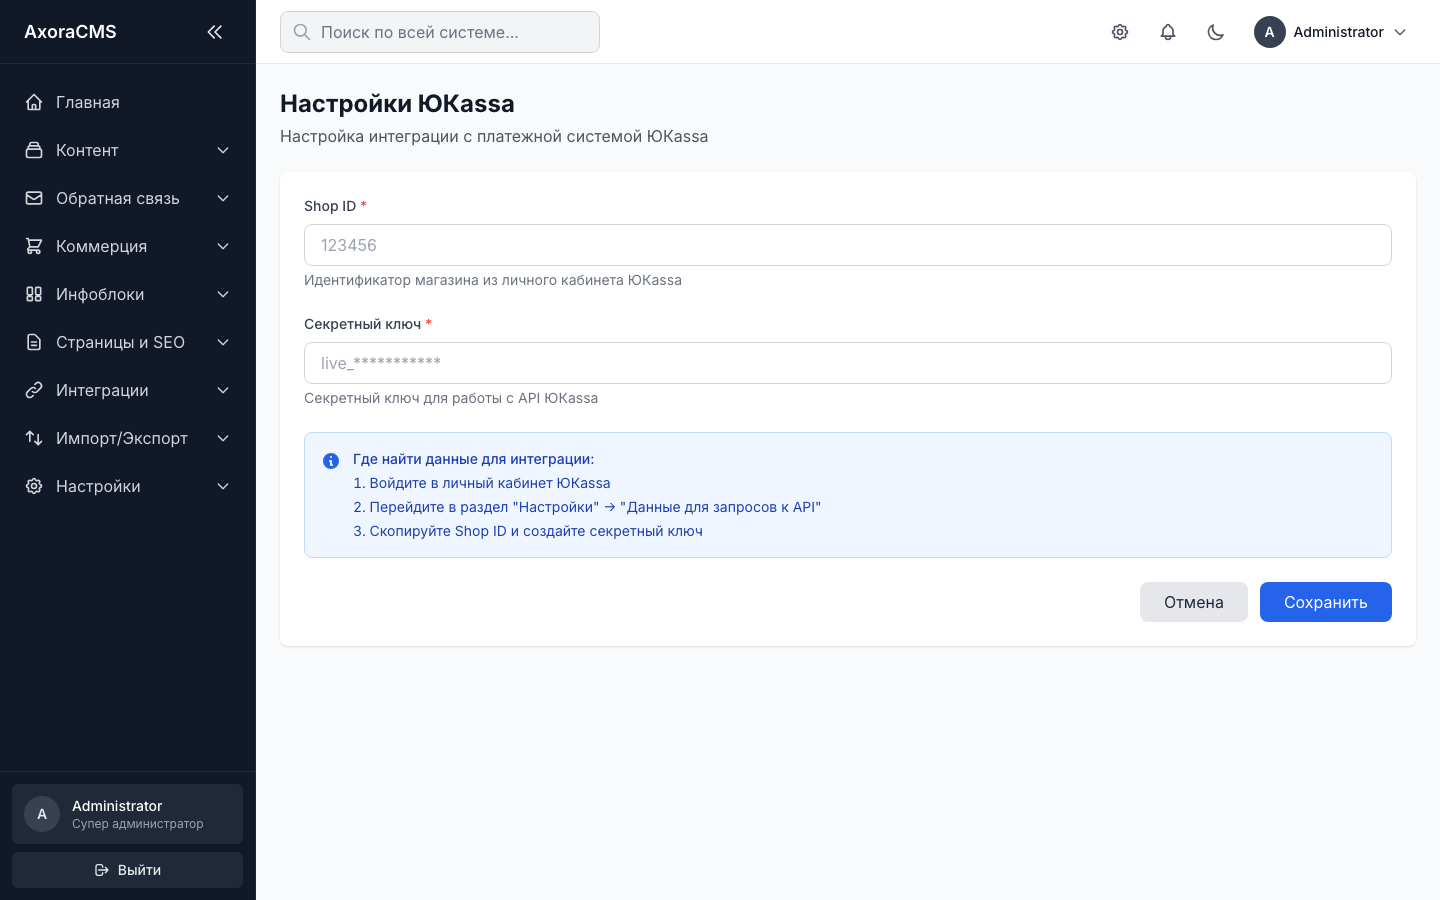Screen dimensions: 1440x900
Task: Expand the Коммерция chevron
Action: (x=223, y=246)
